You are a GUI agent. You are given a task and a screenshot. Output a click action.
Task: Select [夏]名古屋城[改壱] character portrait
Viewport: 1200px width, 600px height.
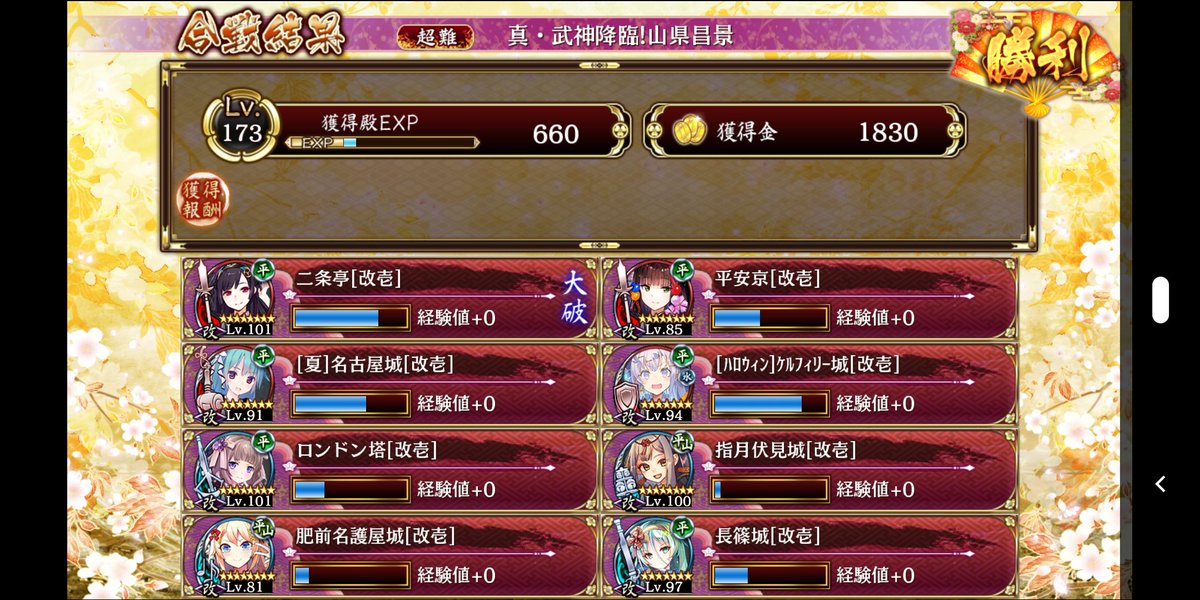tap(233, 384)
